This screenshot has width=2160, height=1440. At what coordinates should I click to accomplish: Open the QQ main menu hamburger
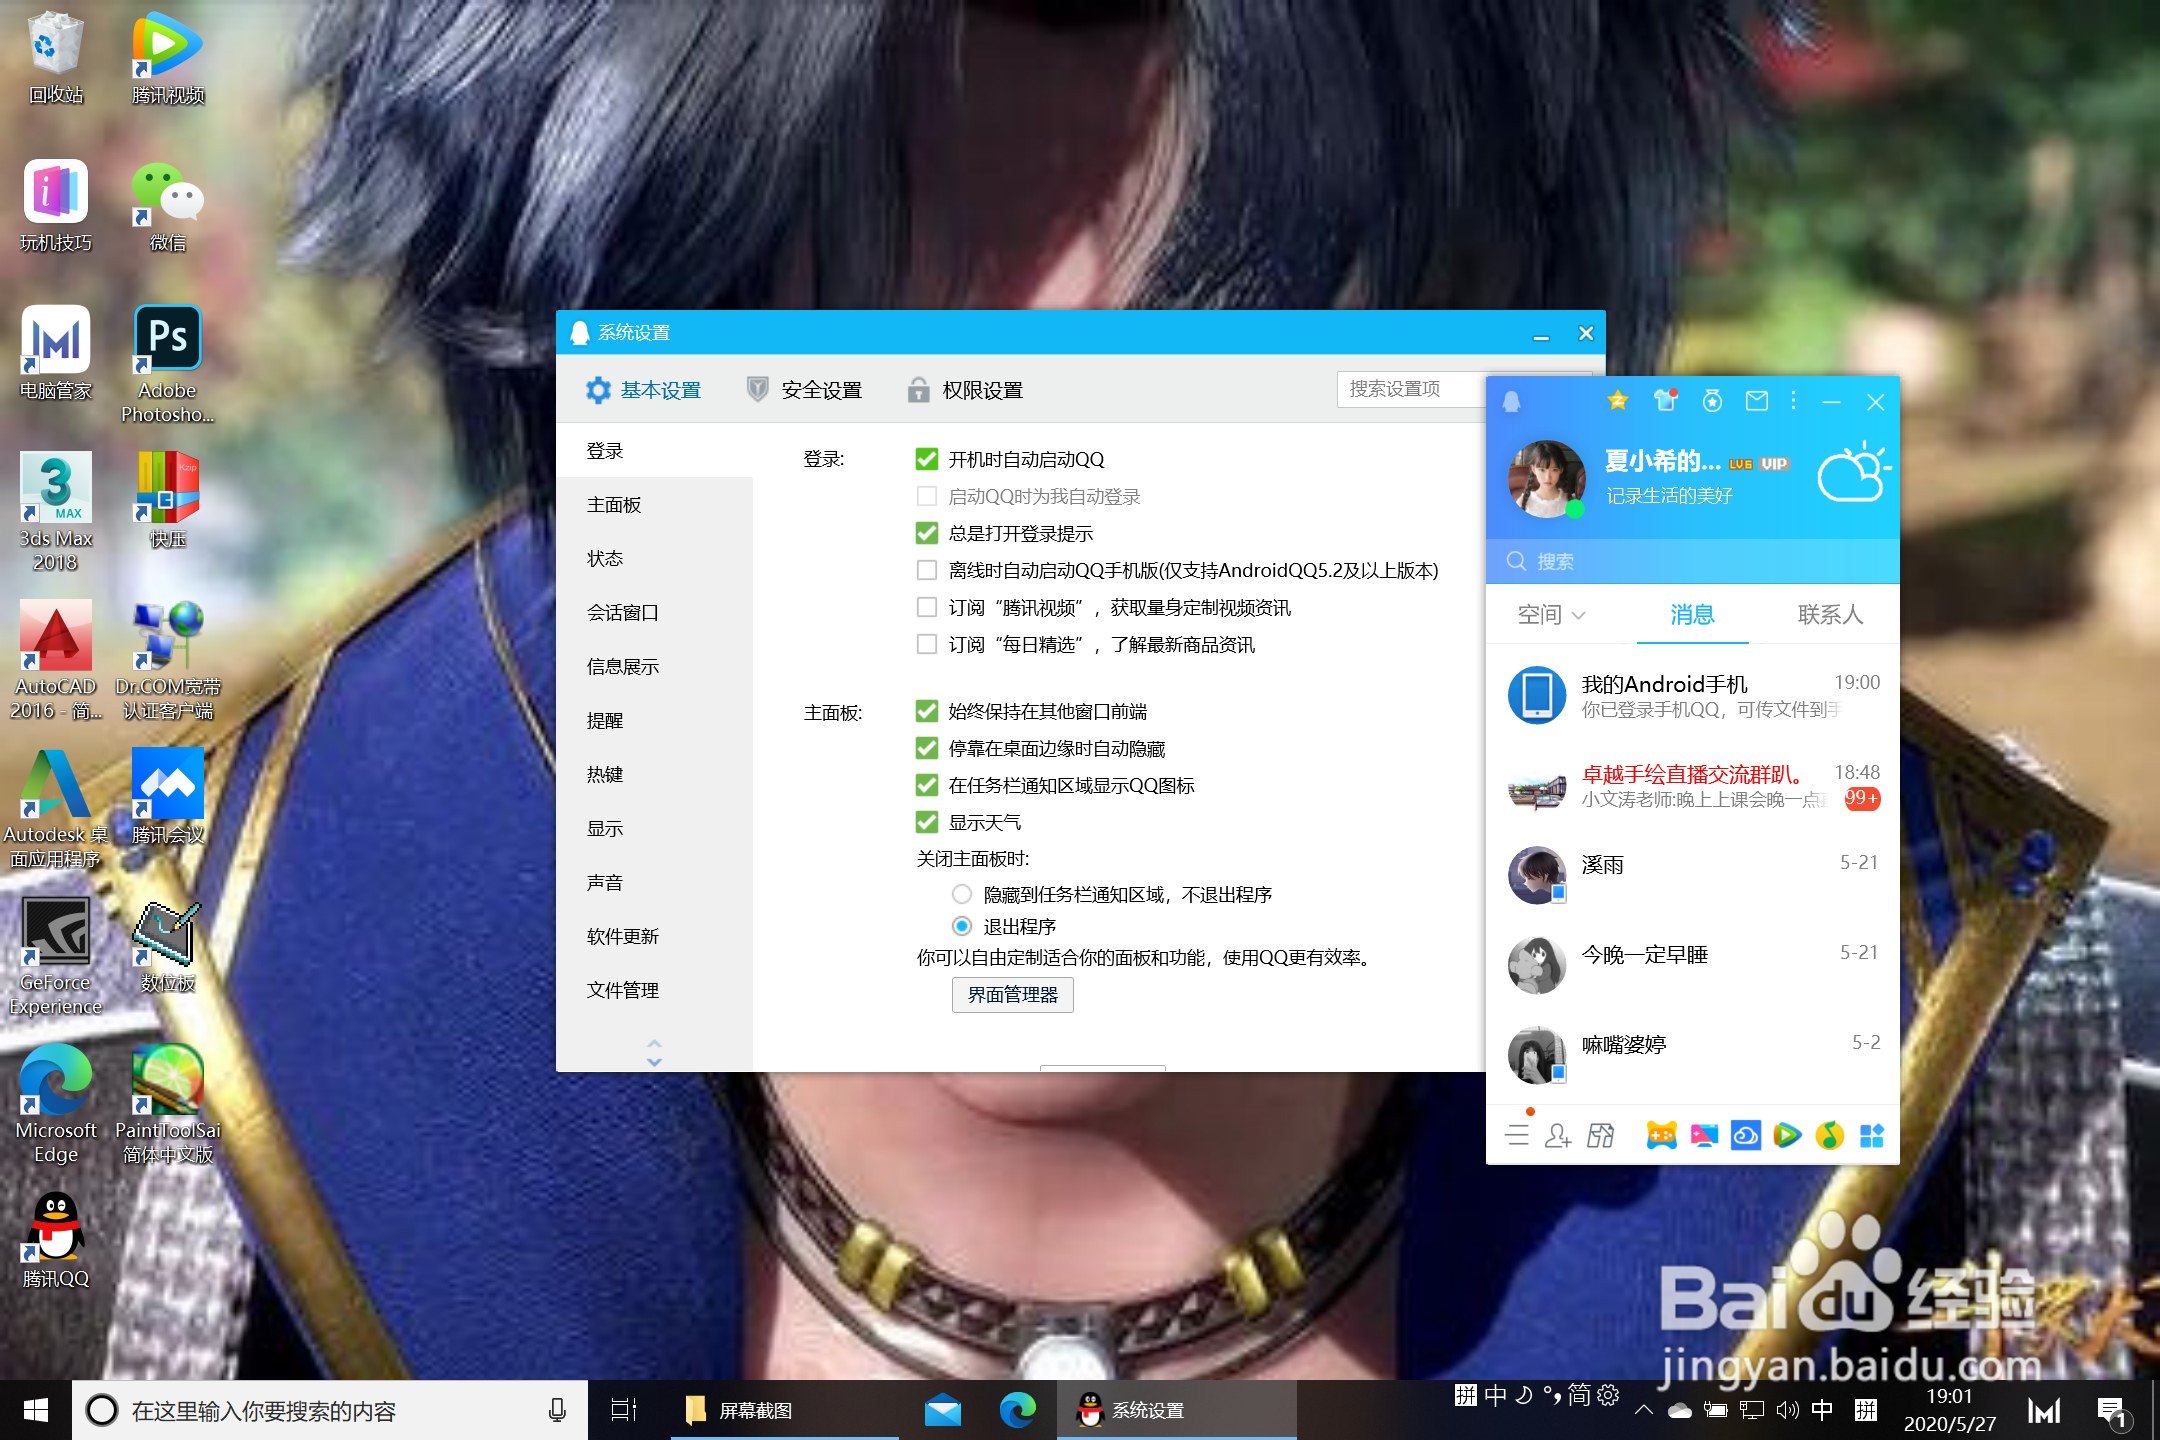tap(1517, 1136)
